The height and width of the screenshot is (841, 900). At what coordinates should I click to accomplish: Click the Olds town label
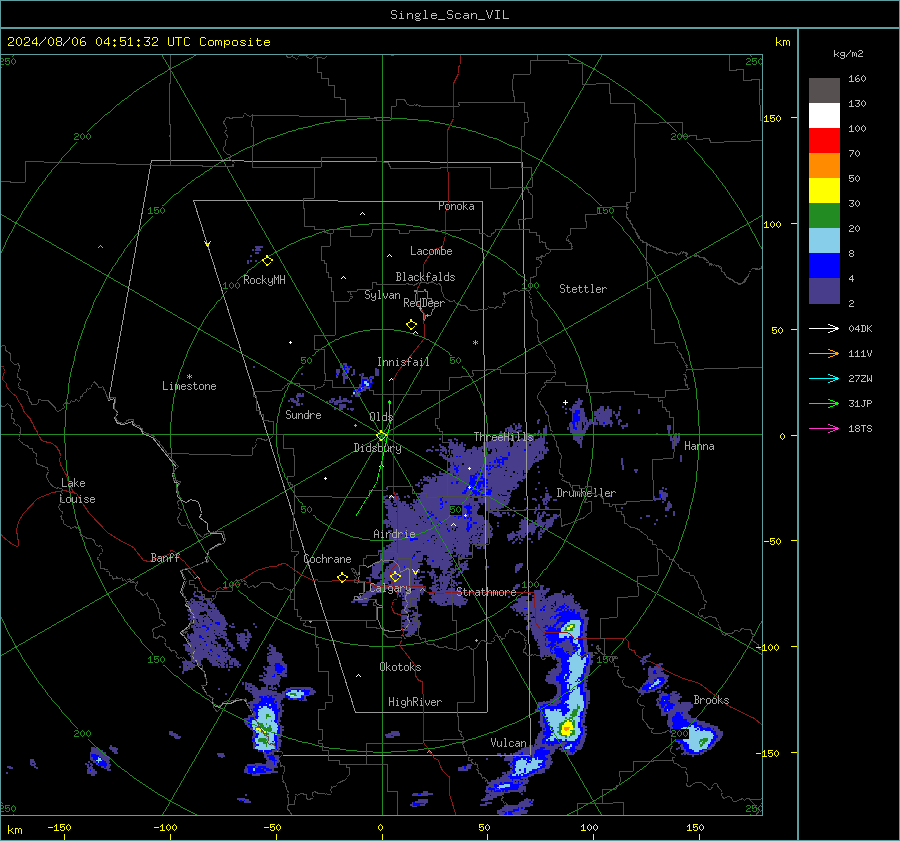(381, 417)
